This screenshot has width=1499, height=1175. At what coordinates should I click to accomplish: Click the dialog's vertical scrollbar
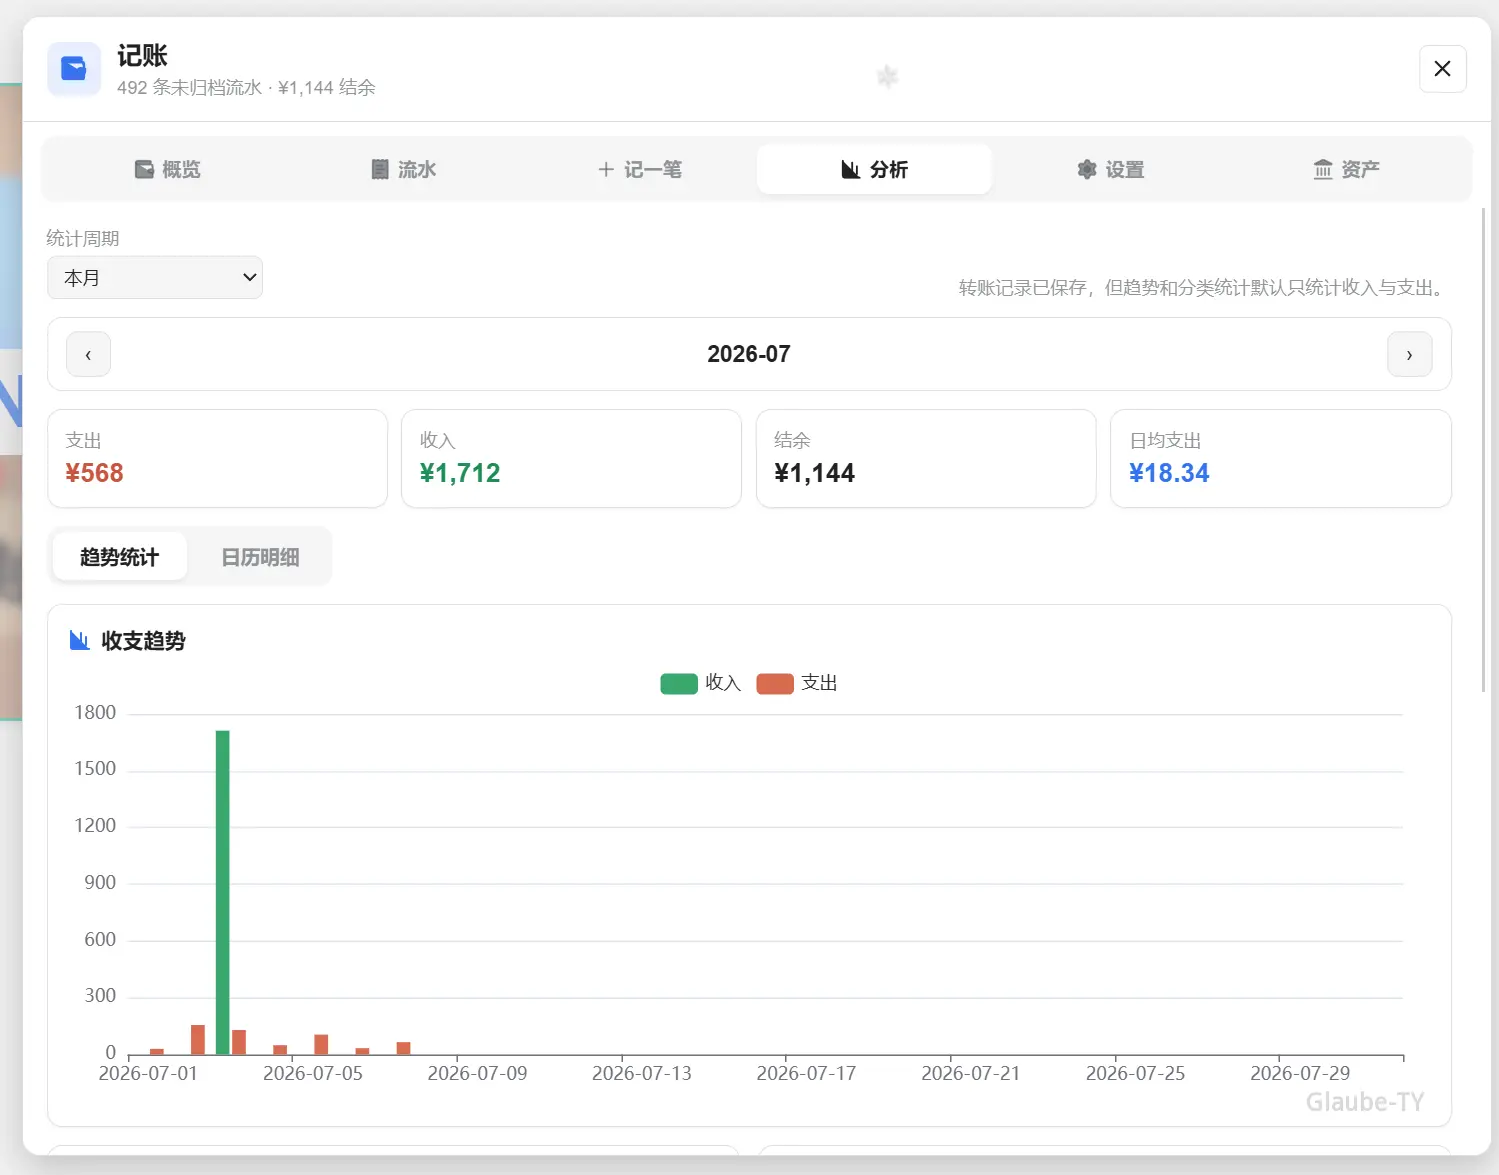click(x=1484, y=450)
